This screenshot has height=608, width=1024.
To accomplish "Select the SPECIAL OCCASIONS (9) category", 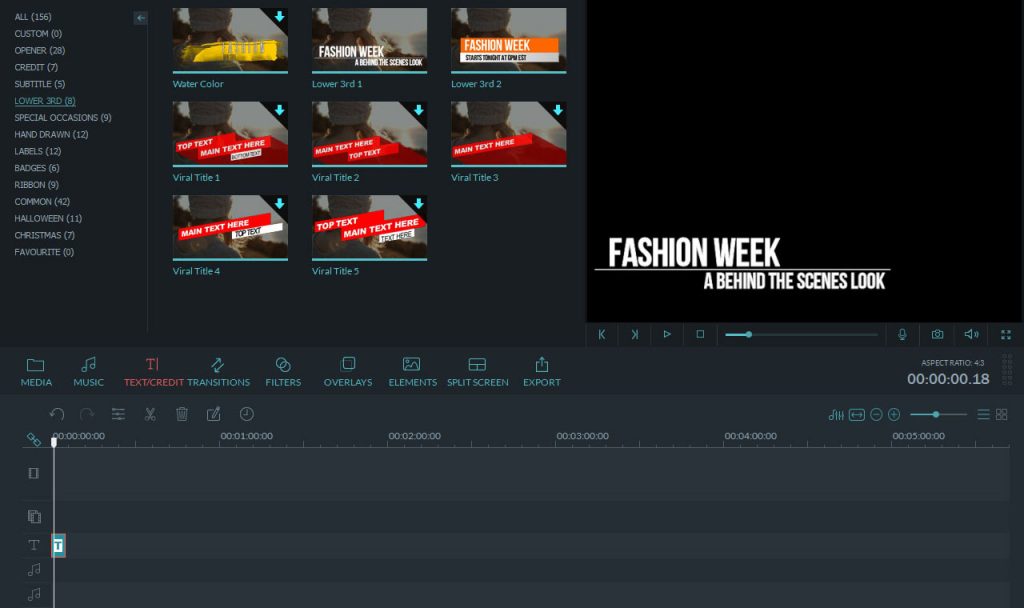I will (x=63, y=118).
